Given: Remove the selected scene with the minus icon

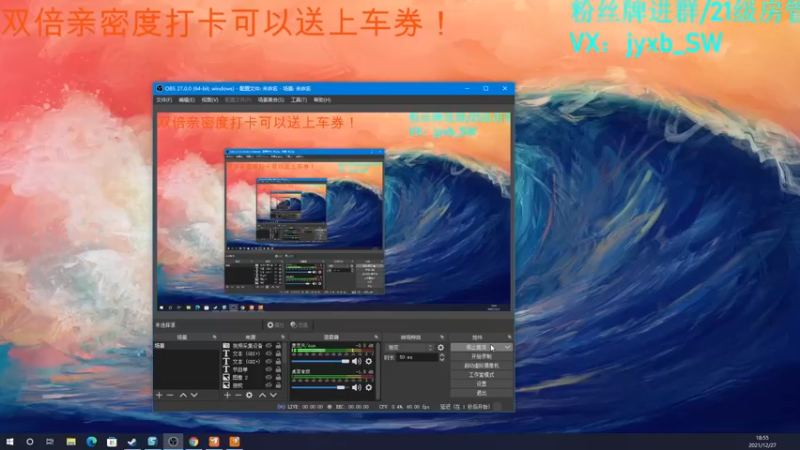Looking at the screenshot, I should point(170,395).
